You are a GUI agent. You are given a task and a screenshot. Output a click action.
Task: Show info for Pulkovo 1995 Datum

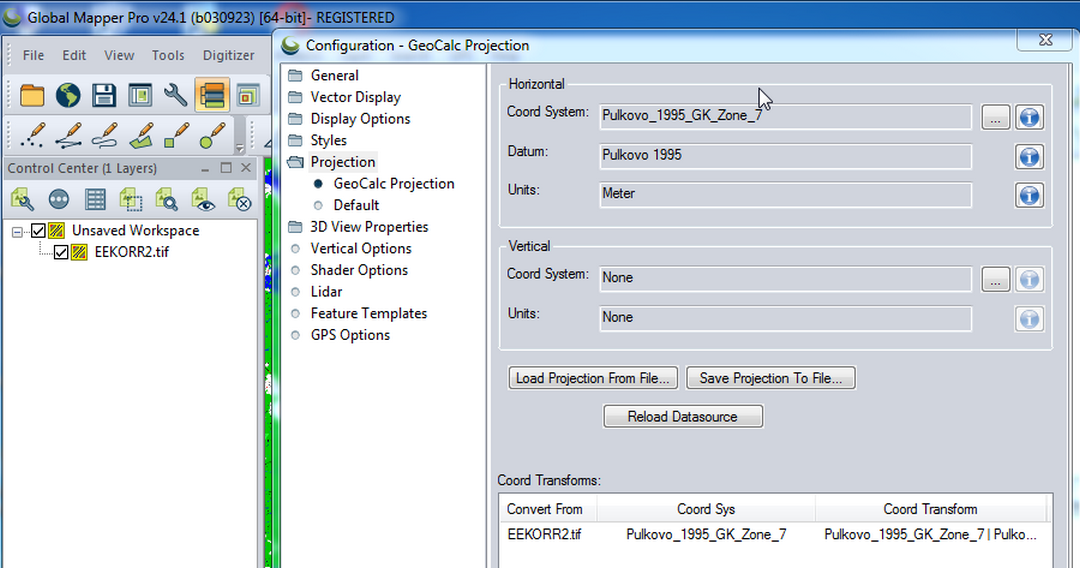(1029, 157)
